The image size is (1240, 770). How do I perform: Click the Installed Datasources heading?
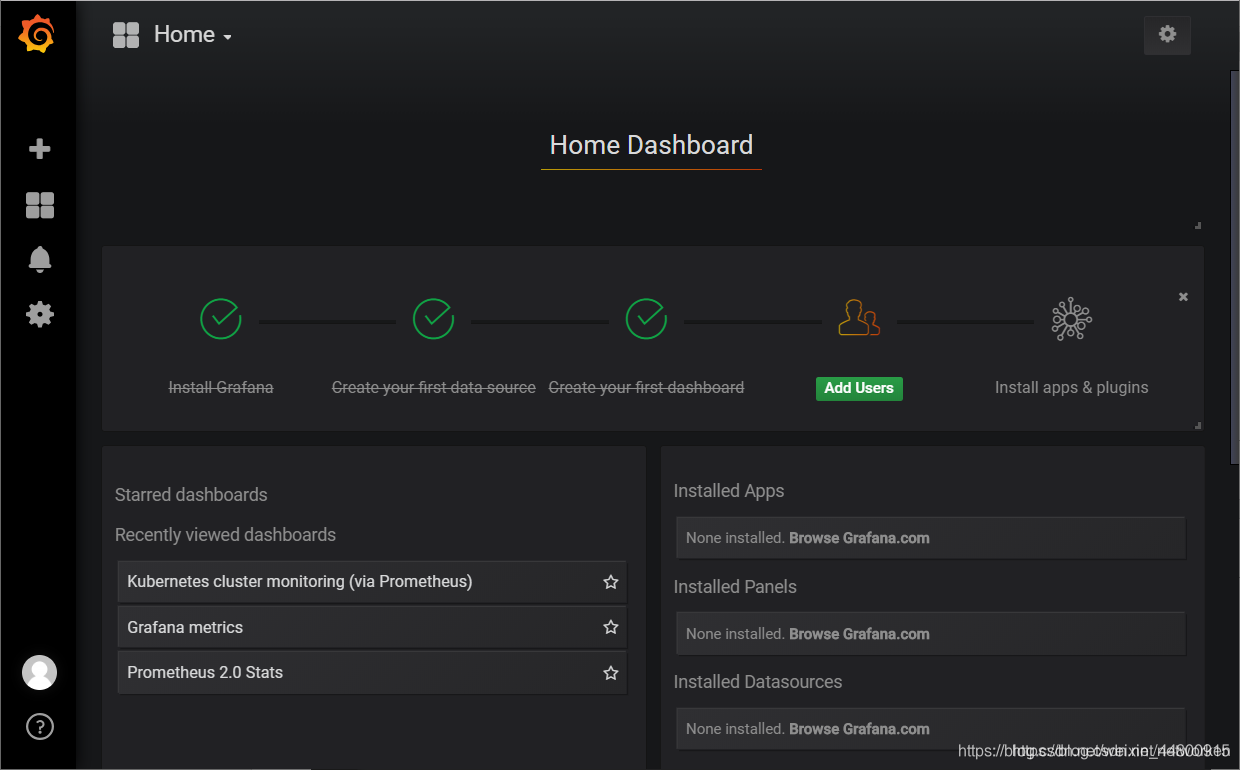click(758, 682)
